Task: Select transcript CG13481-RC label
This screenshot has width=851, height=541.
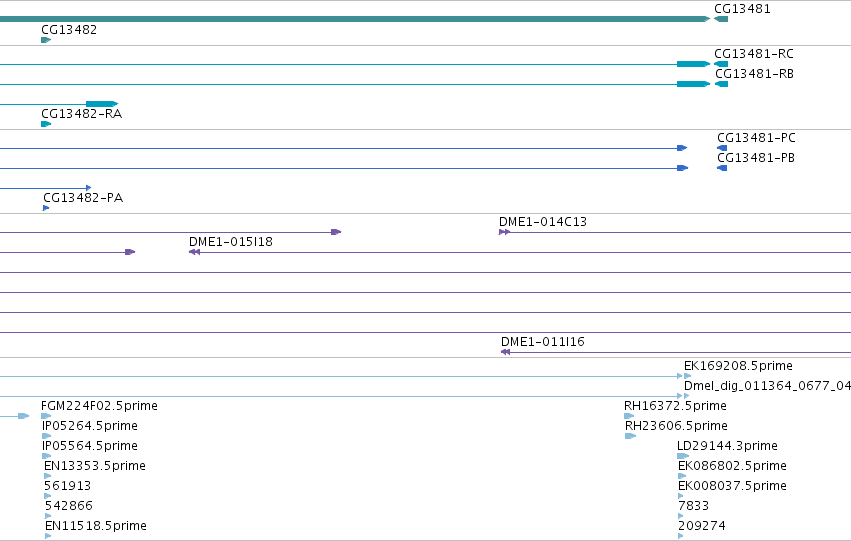Action: [x=754, y=54]
